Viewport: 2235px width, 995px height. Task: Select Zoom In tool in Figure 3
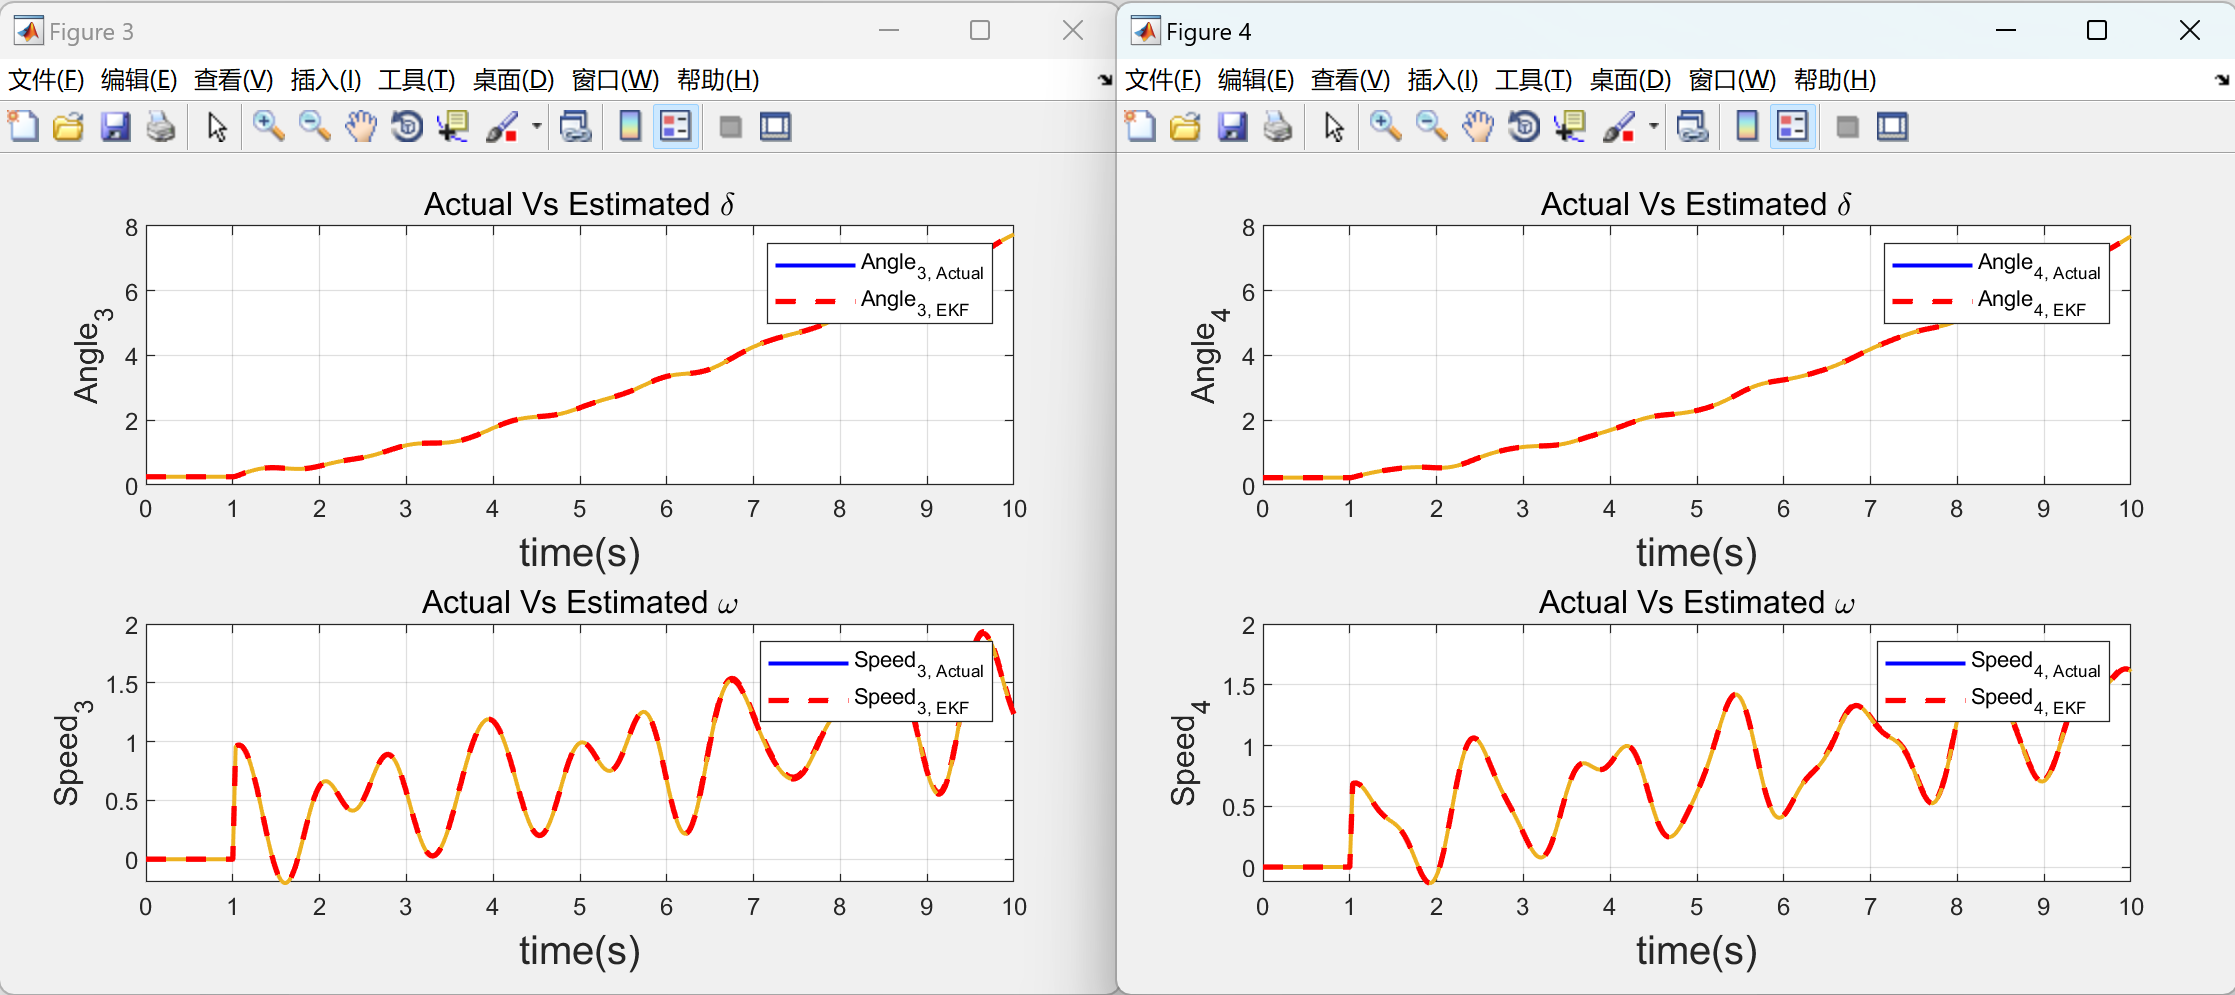tap(268, 127)
